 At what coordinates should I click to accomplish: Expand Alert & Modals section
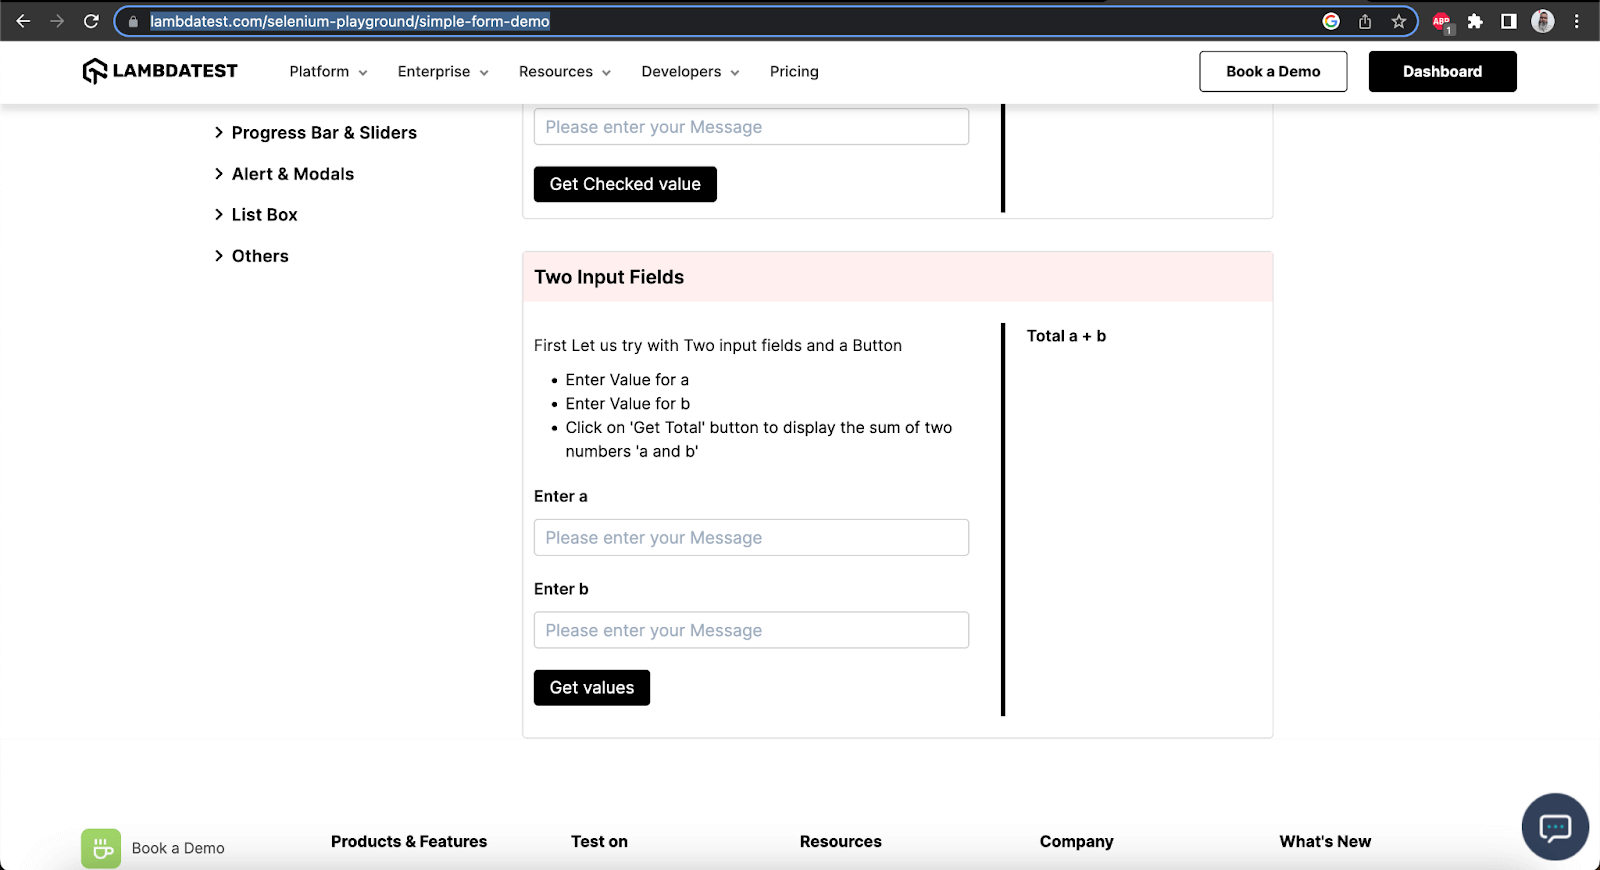(x=284, y=174)
